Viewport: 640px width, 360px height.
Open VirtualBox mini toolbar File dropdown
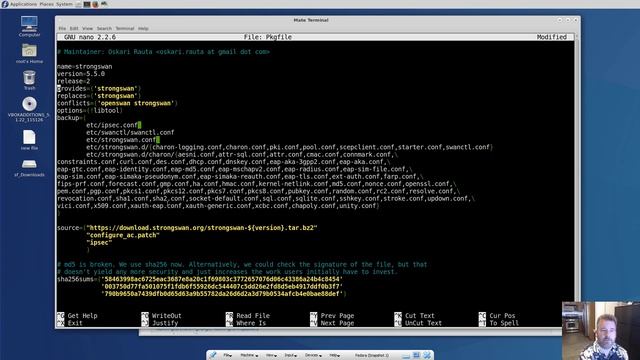click(x=227, y=356)
